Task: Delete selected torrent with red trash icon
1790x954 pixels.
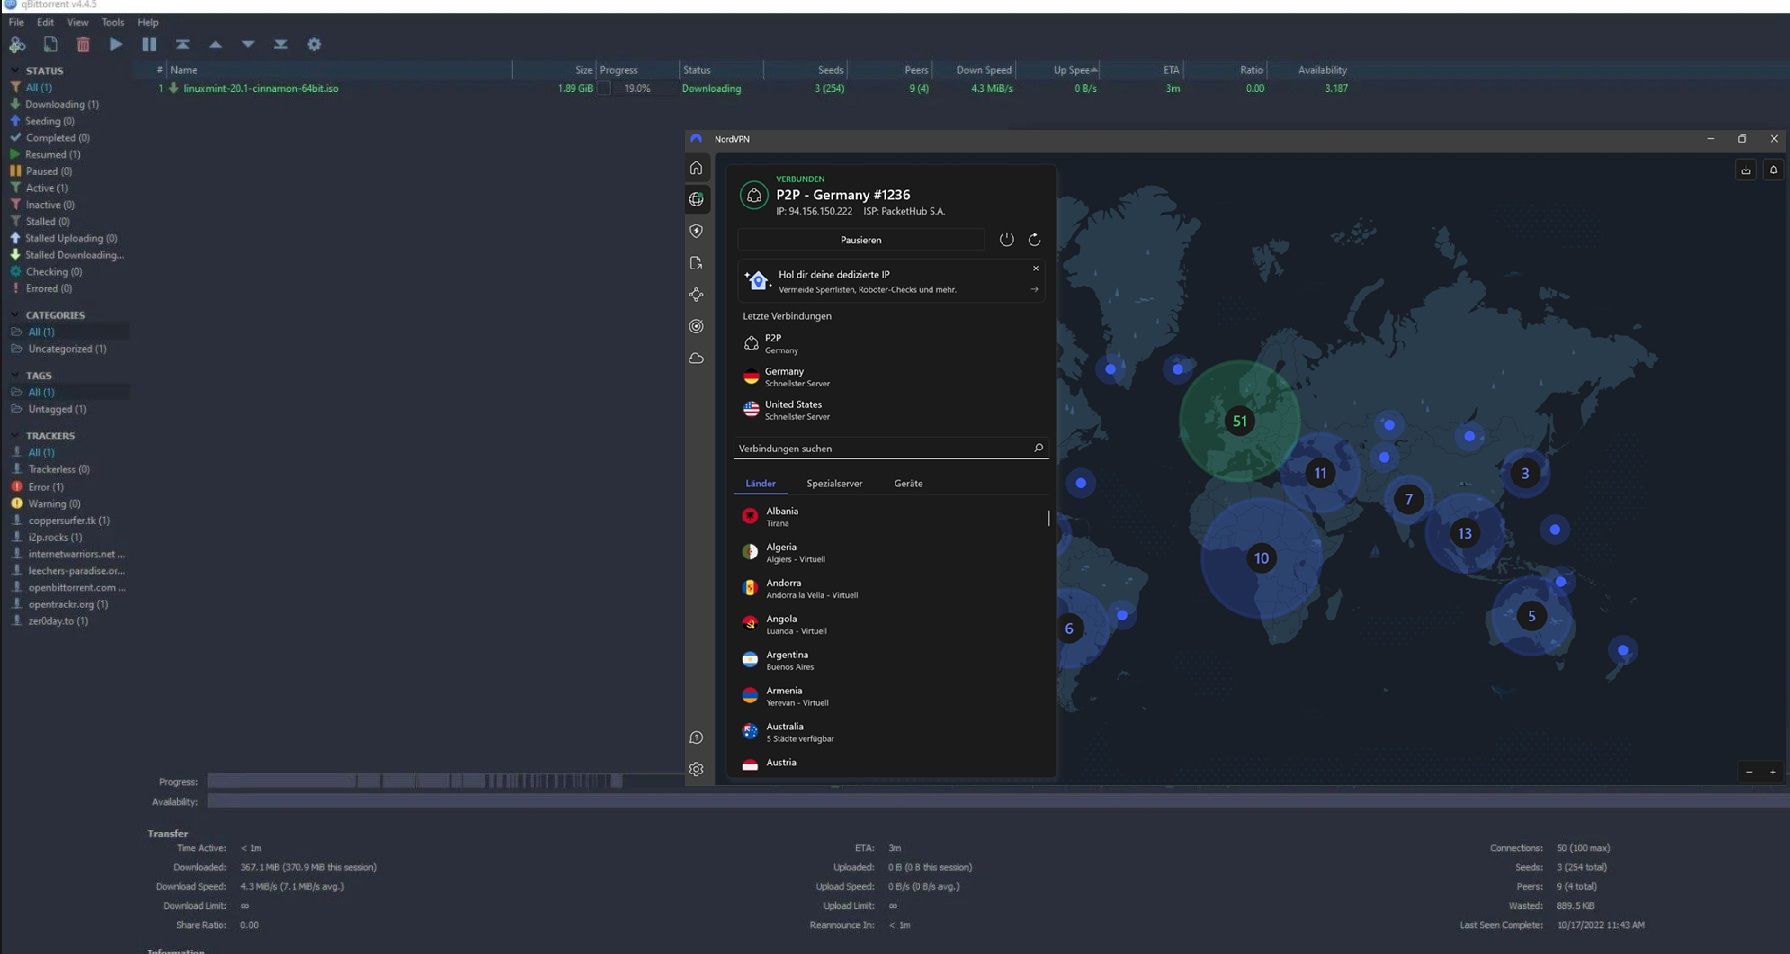Action: tap(83, 44)
